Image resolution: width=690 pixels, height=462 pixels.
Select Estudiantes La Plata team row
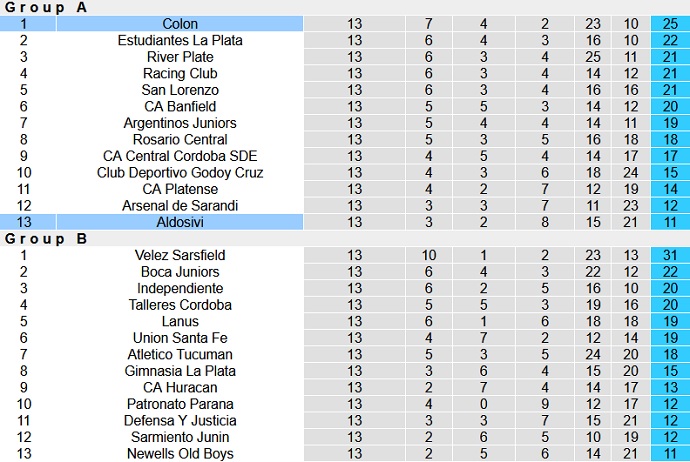coord(180,40)
